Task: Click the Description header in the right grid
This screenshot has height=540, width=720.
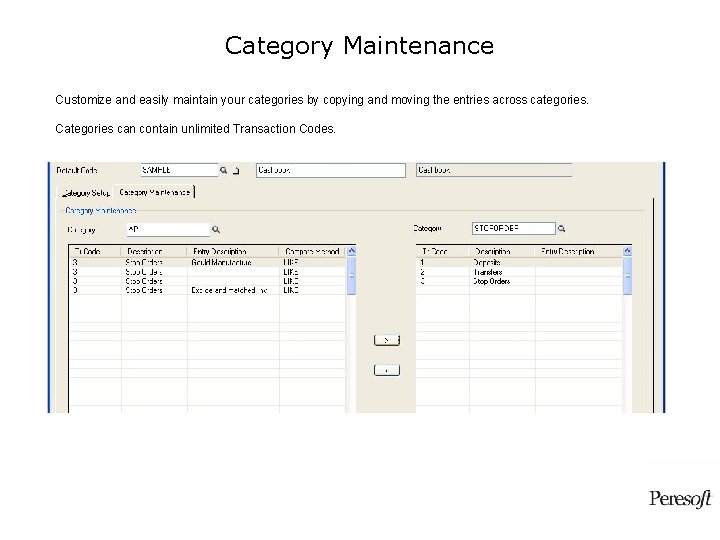Action: point(502,252)
